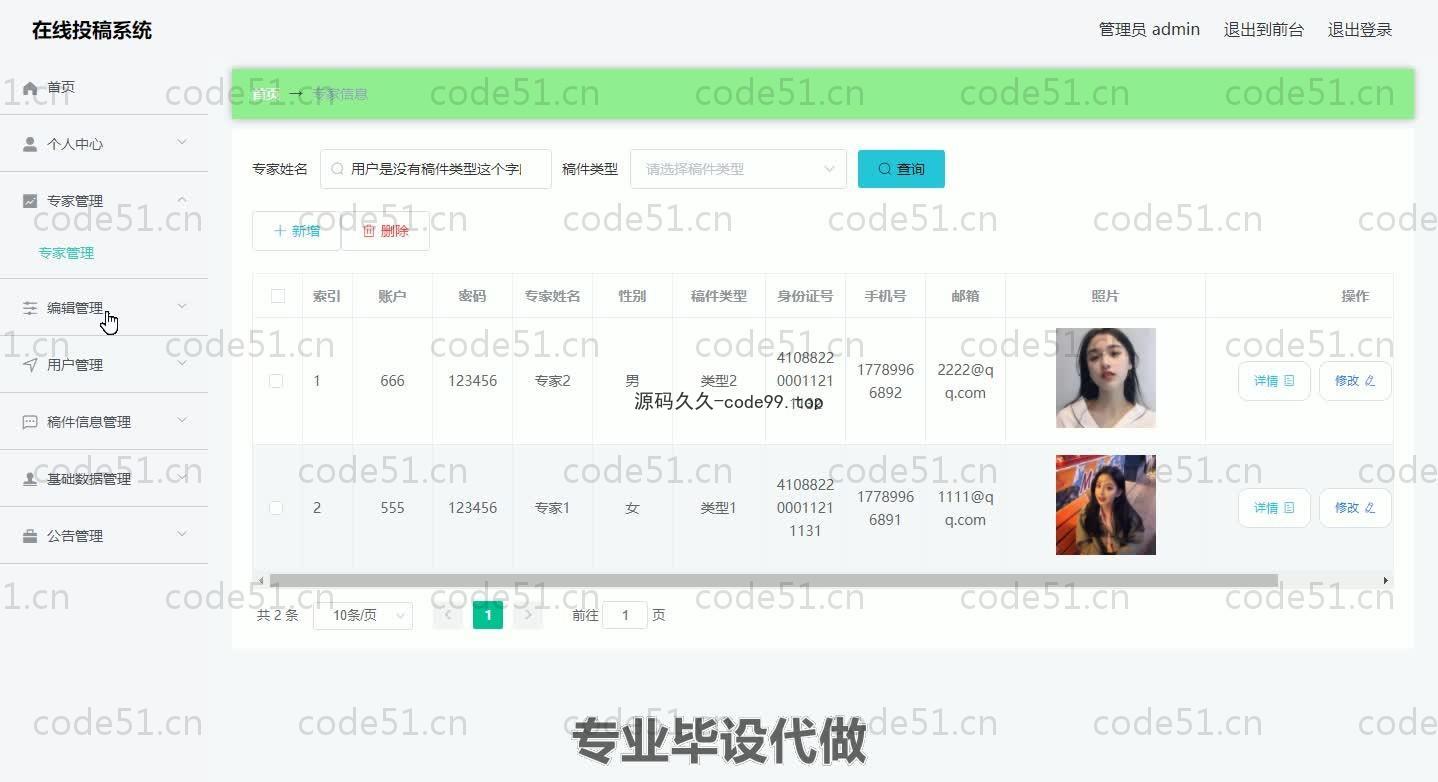This screenshot has height=782, width=1438.
Task: Click the paper-plane icon beside 用户管理
Action: tap(30, 365)
